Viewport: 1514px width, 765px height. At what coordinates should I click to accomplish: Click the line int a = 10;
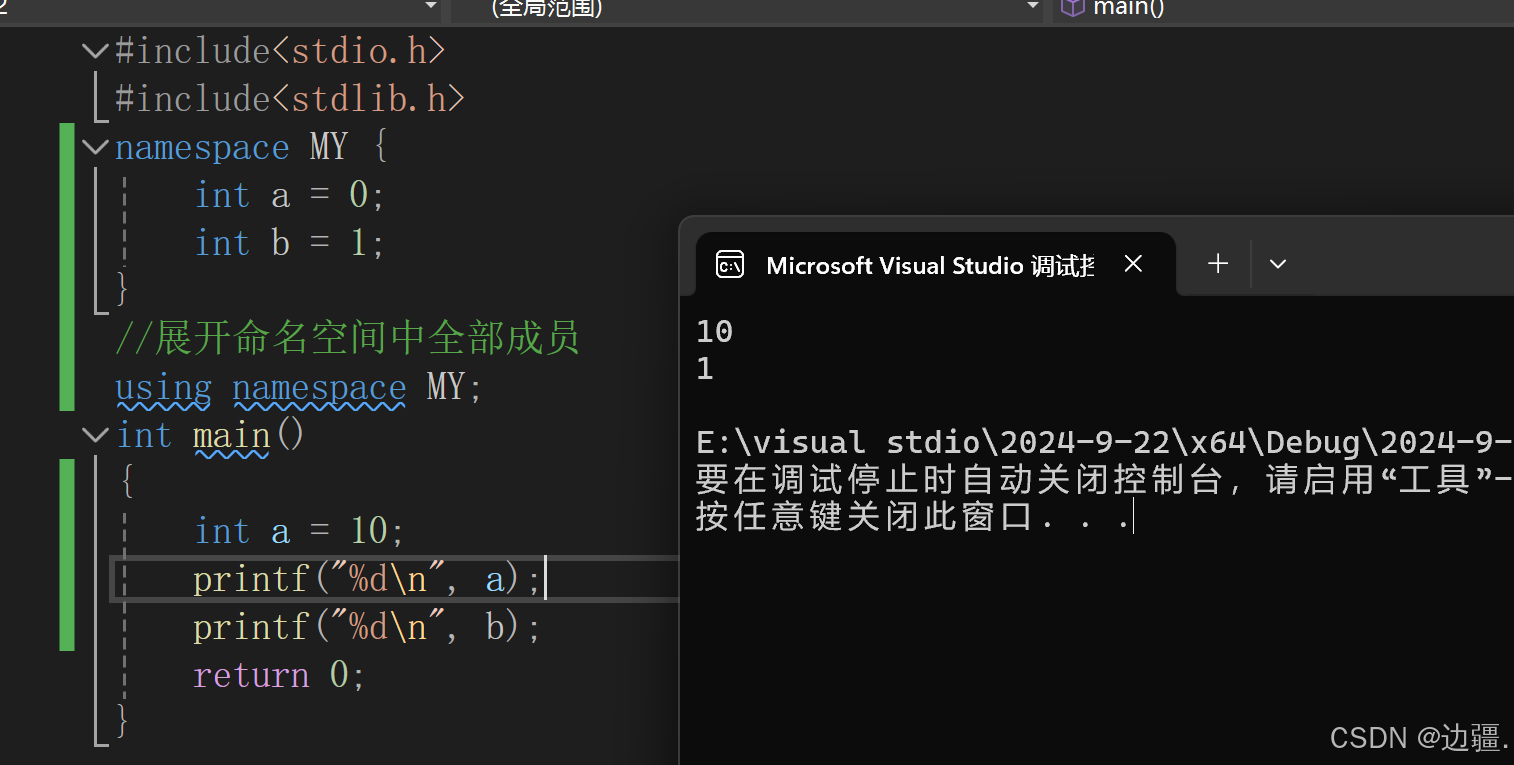[299, 531]
